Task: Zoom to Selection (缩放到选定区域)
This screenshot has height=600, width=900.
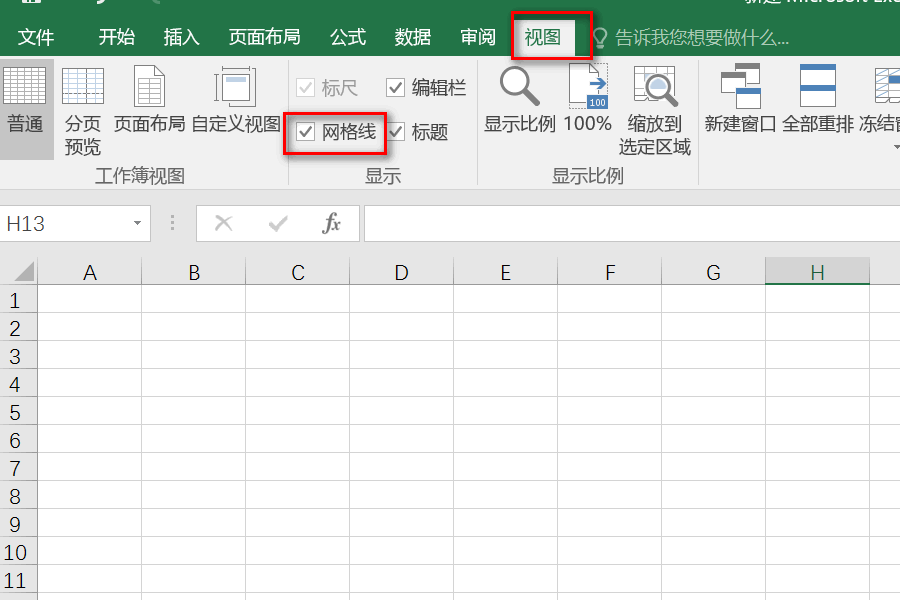Action: click(655, 110)
